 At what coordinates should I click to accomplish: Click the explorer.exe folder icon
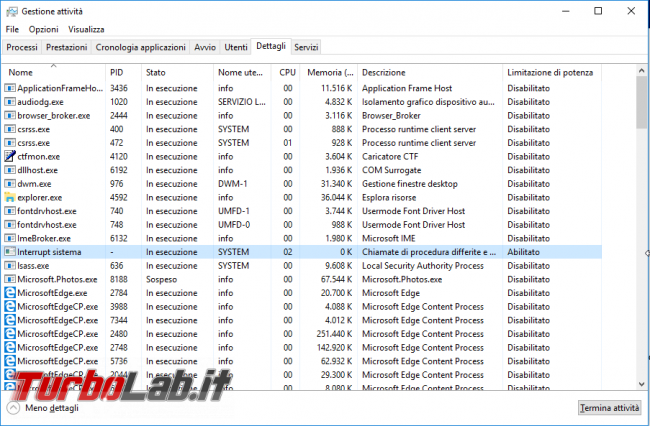tap(10, 197)
